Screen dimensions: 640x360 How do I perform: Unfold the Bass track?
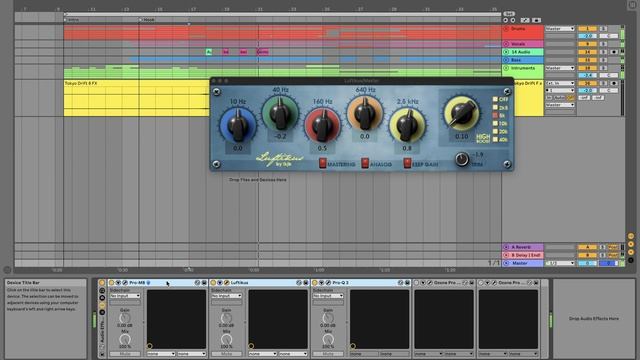[x=506, y=60]
